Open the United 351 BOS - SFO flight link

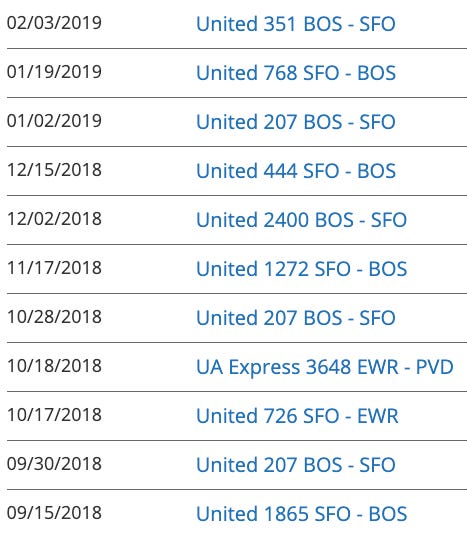(296, 24)
